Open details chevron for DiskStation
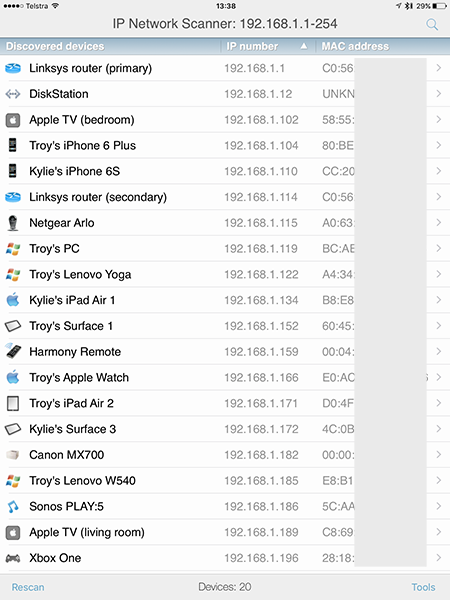Screen dimensions: 450x600 pos(439,94)
